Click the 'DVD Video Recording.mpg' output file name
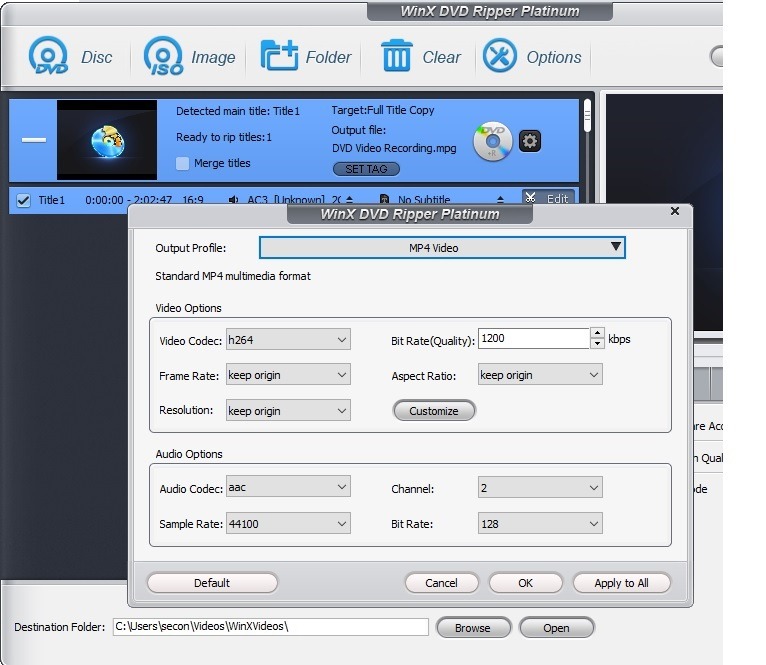The image size is (766, 665). pos(394,148)
